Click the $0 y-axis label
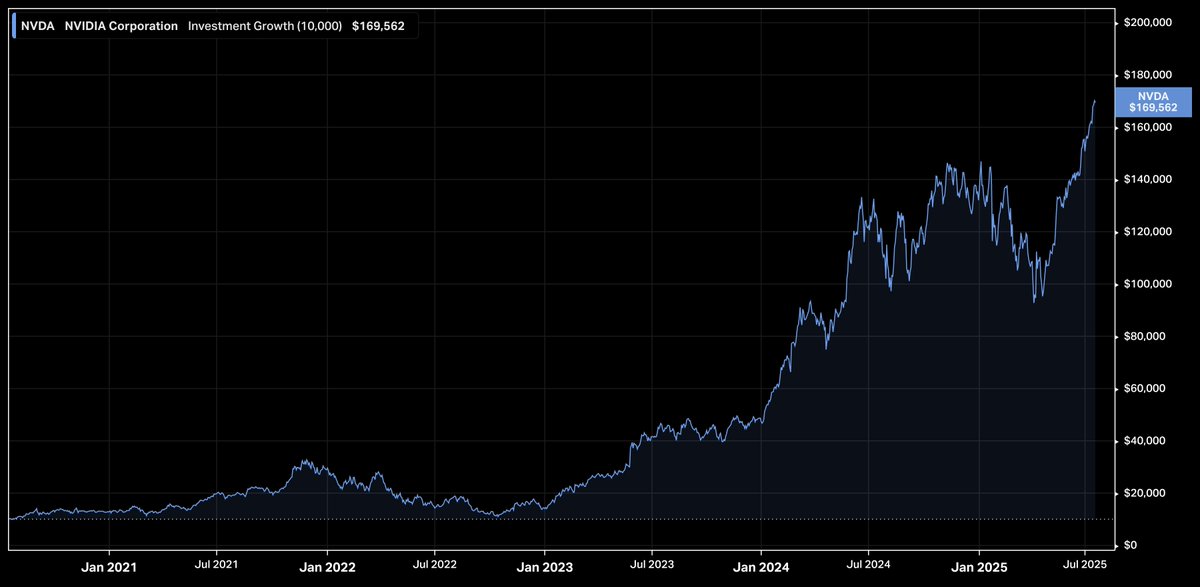This screenshot has height=587, width=1200. [1131, 546]
